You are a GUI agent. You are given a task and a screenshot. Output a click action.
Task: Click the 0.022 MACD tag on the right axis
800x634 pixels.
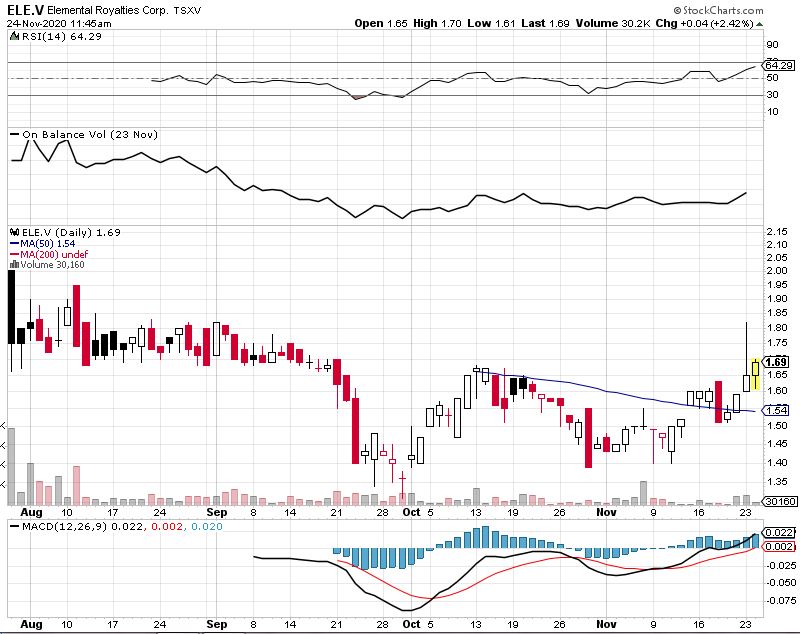(x=780, y=532)
